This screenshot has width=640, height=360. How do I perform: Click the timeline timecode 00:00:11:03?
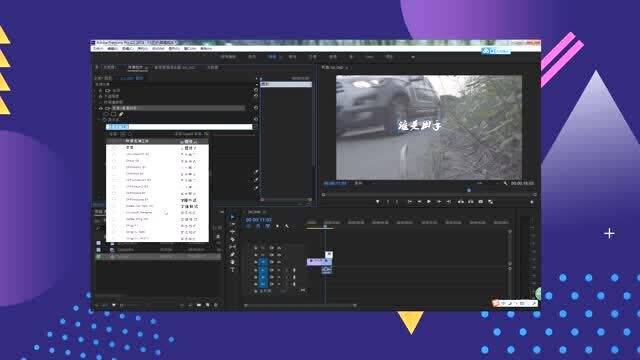[x=259, y=220]
